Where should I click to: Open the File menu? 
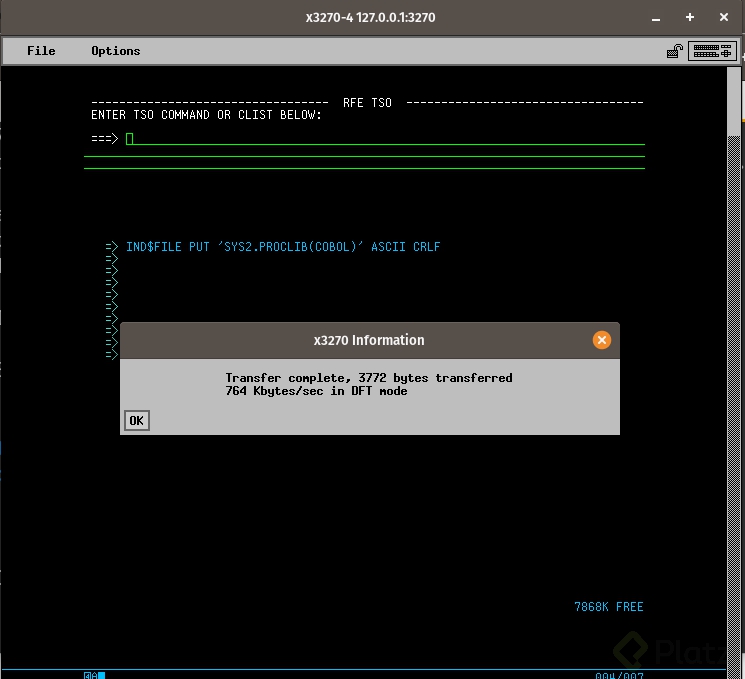click(x=41, y=51)
